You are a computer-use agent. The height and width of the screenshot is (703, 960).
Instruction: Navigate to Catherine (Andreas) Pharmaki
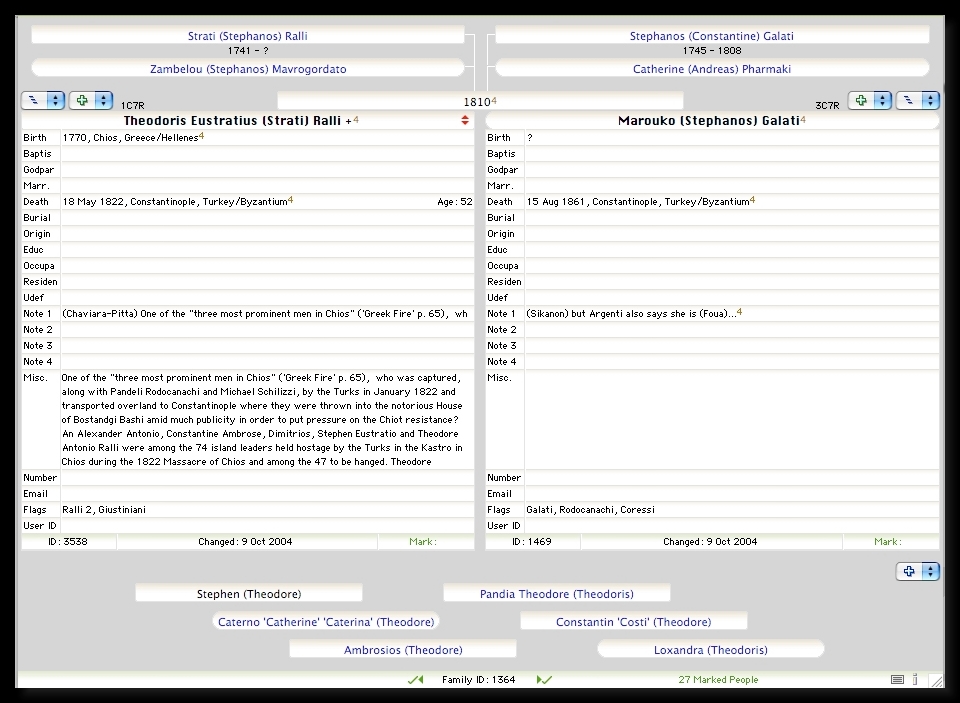[711, 69]
